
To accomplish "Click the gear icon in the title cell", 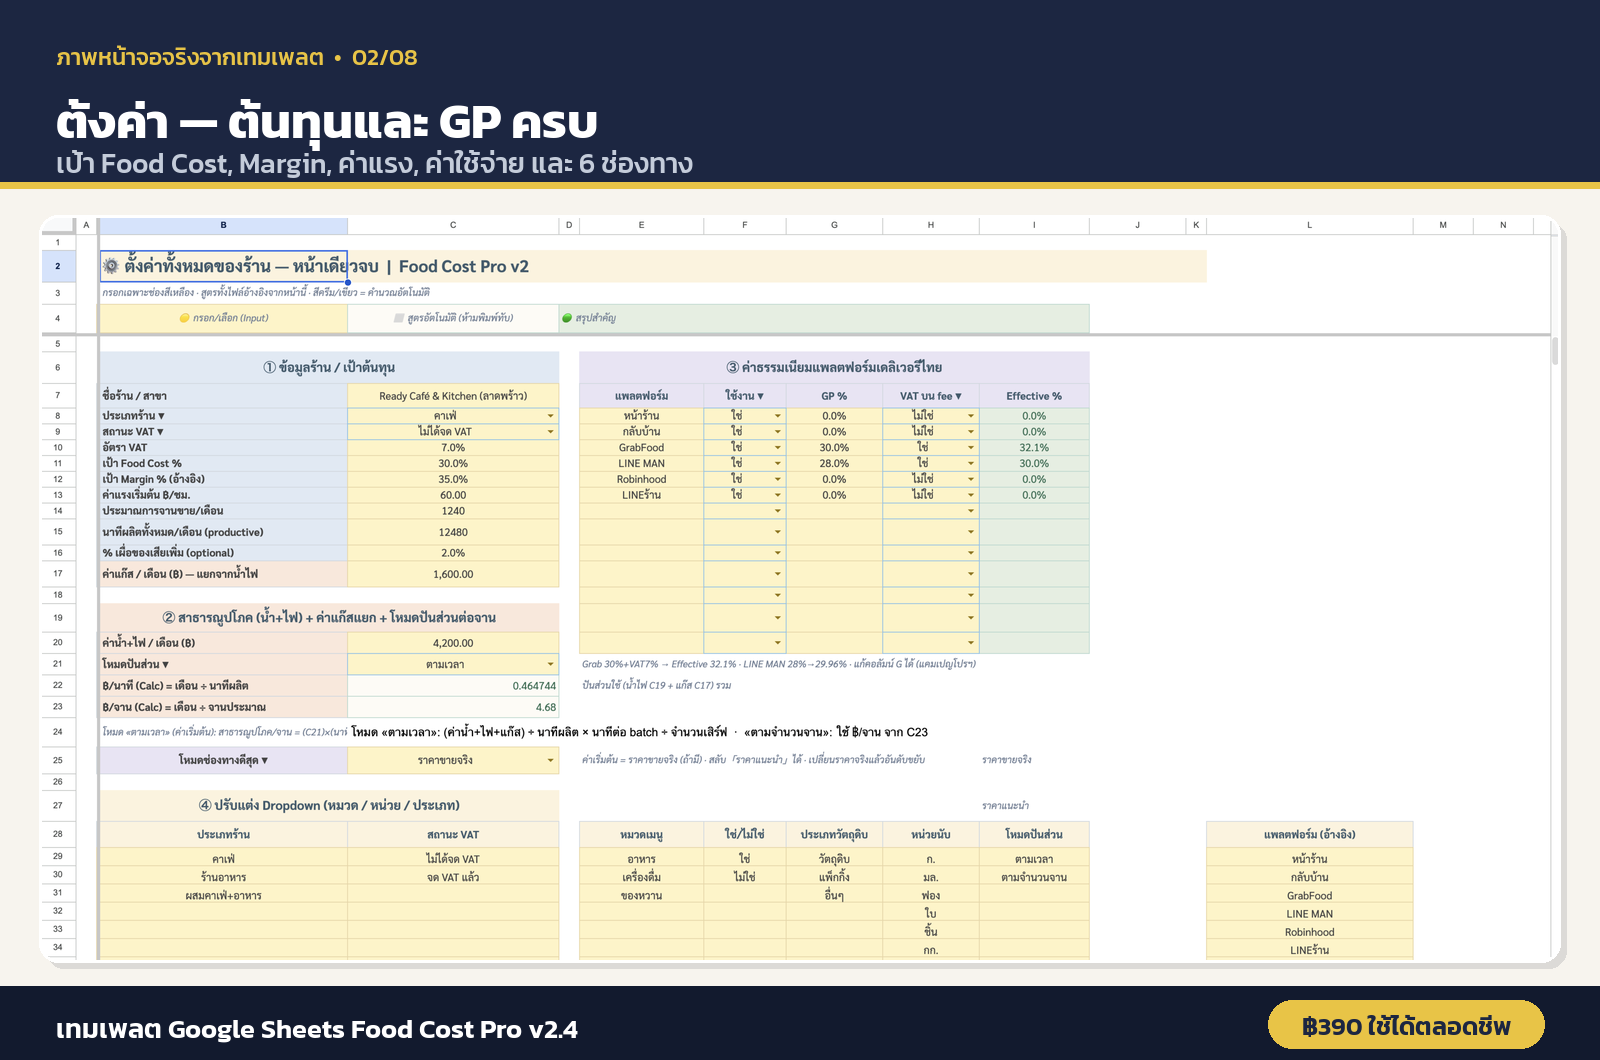I will [111, 266].
